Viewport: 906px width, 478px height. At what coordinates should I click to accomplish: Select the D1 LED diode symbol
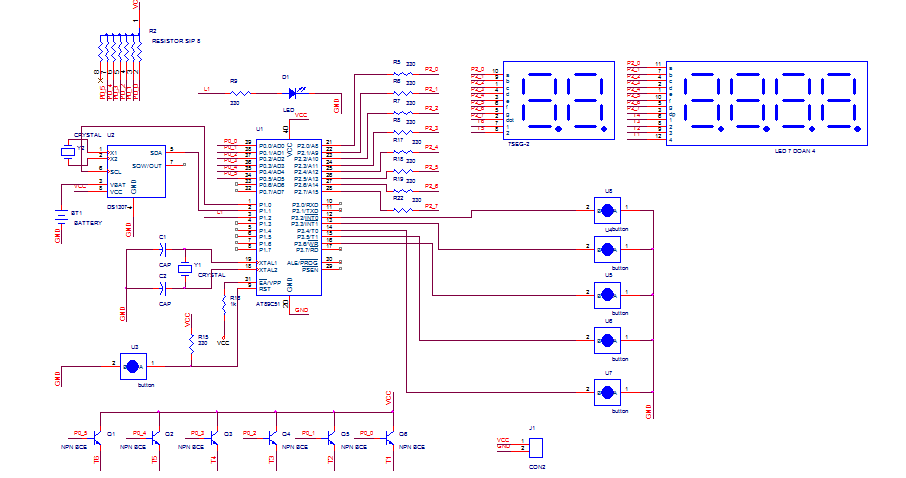295,93
